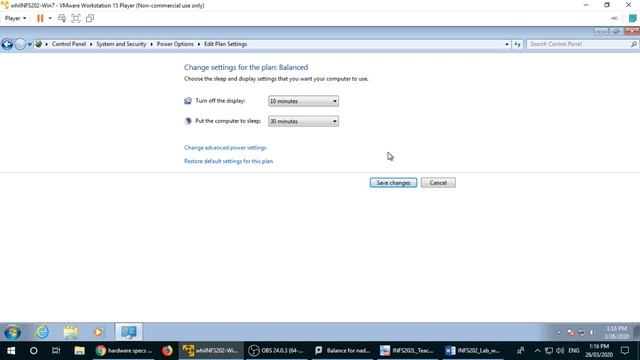Open Cortana search circle
This screenshot has height=360, width=640.
(33, 351)
